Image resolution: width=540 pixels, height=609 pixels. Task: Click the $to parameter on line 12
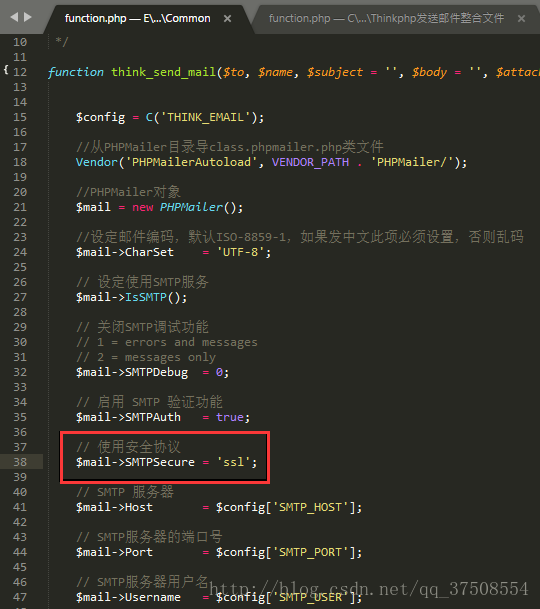[233, 72]
